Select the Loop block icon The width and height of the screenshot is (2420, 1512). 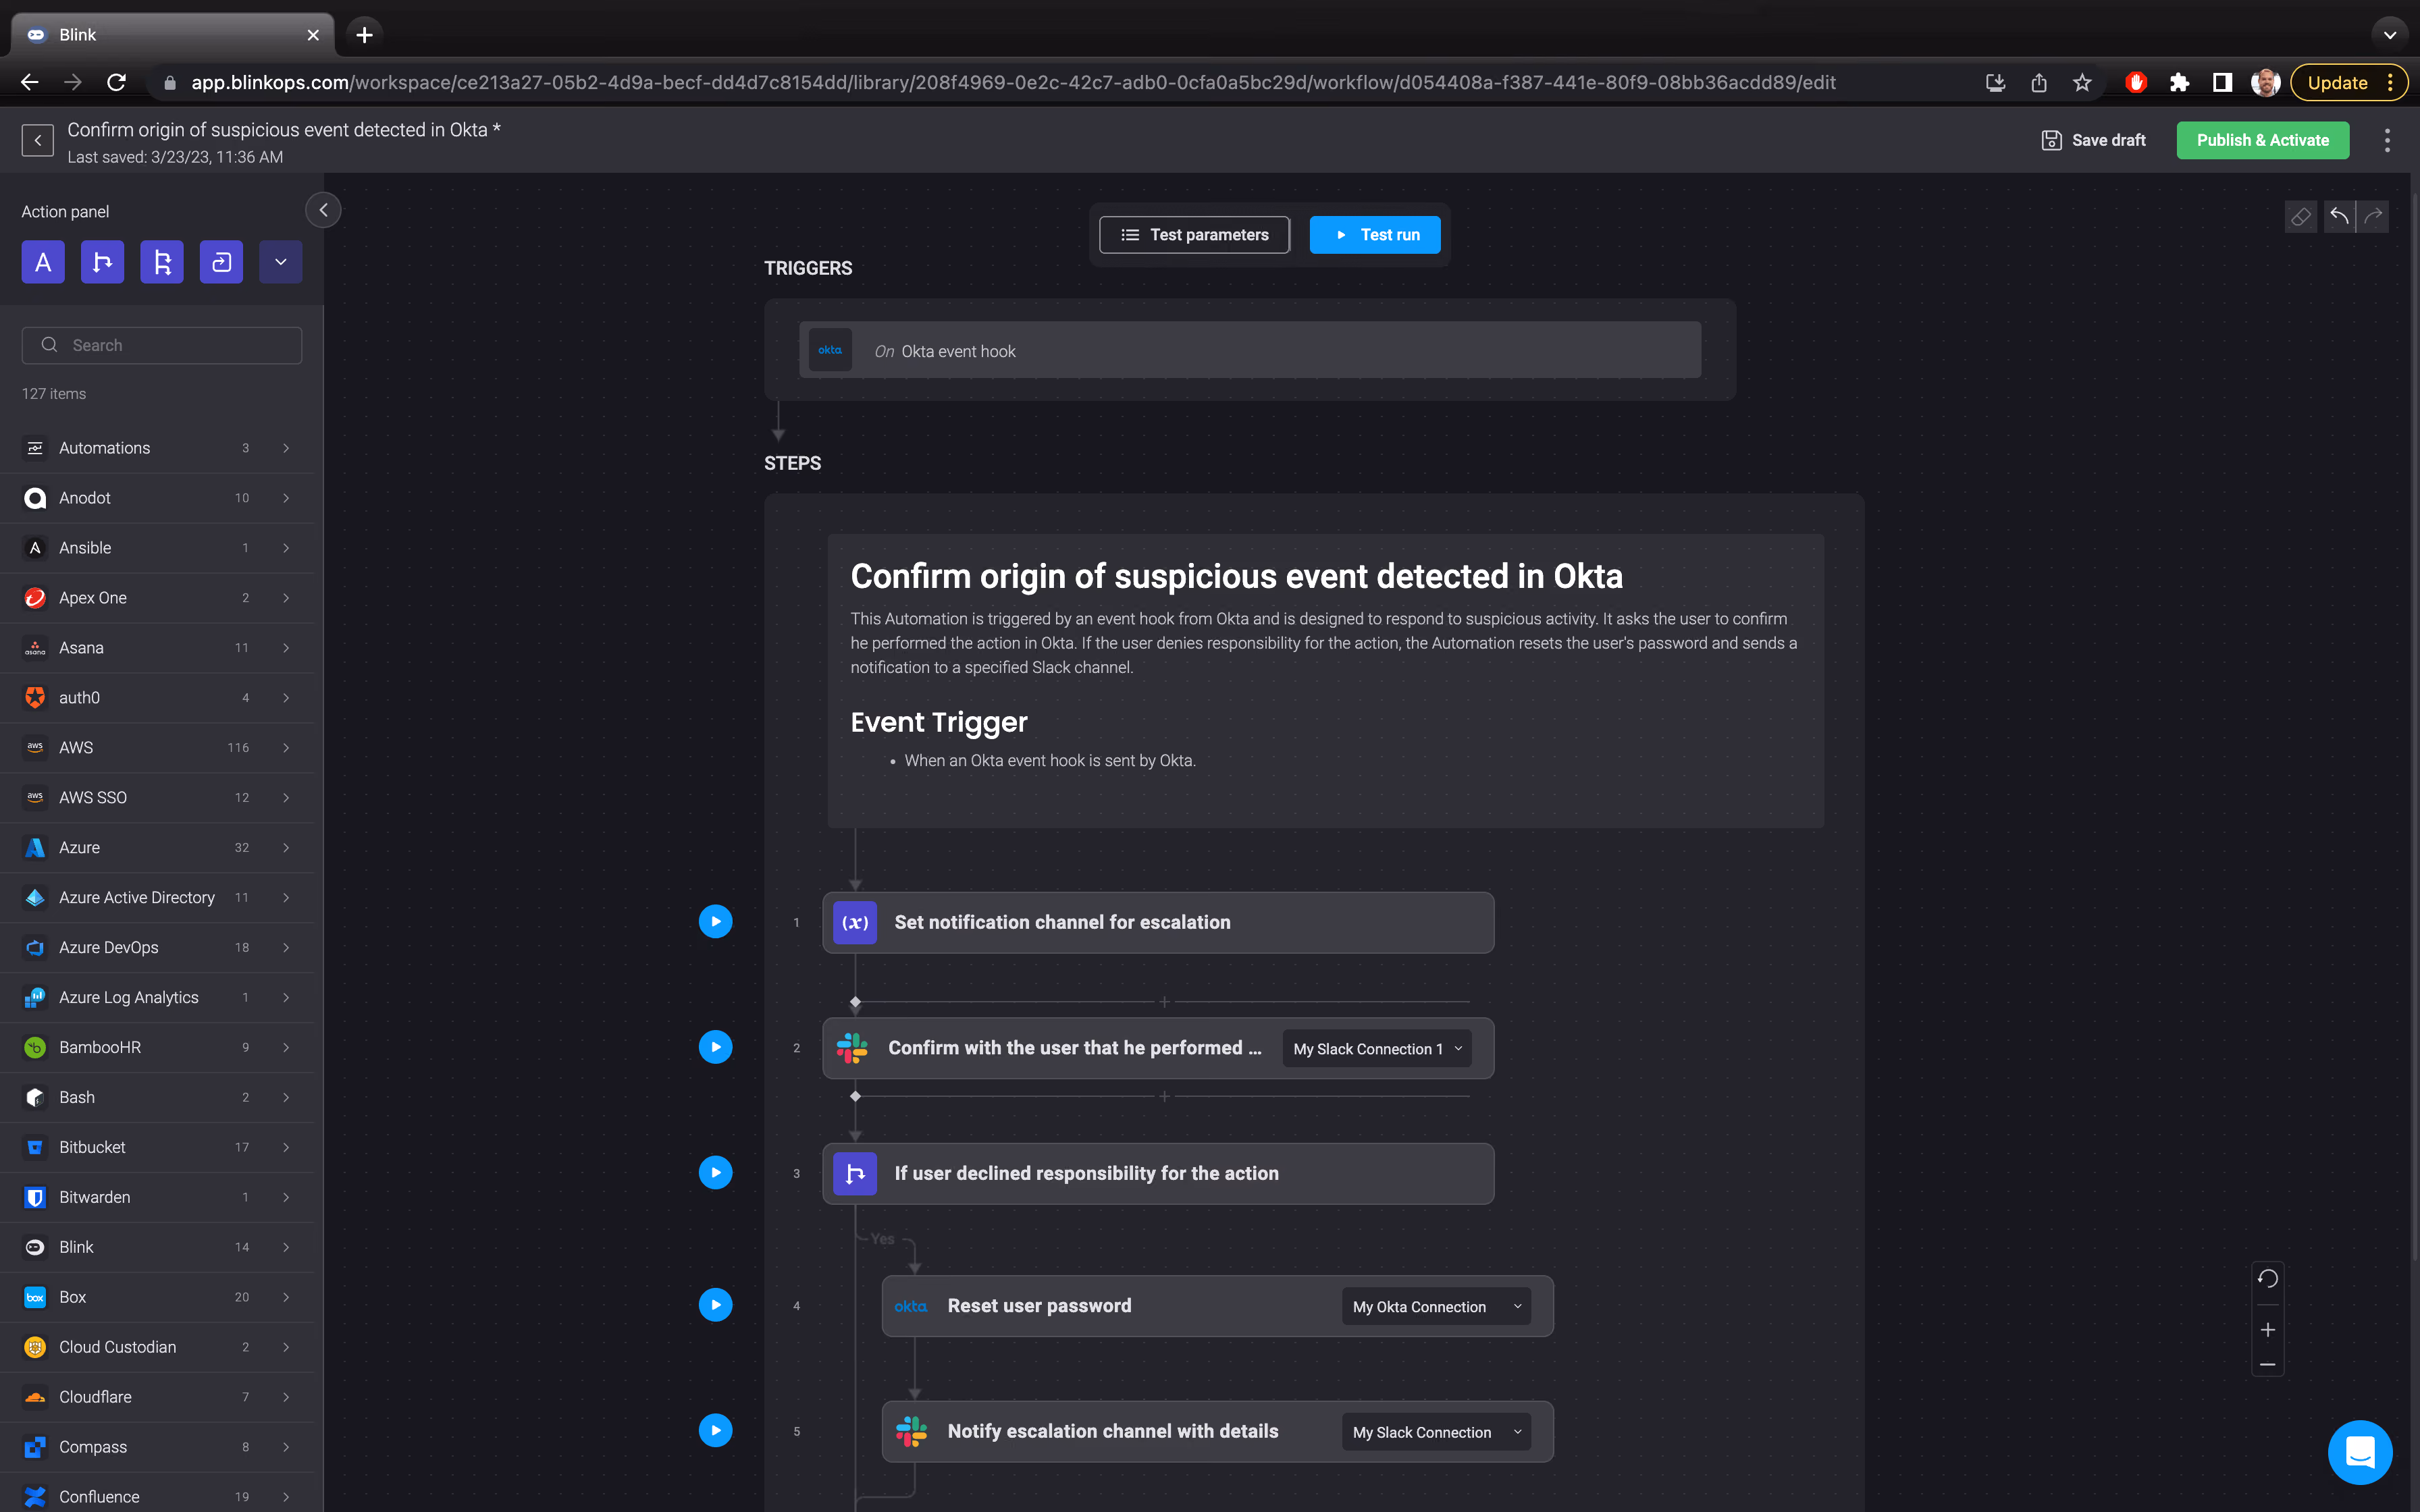coord(221,262)
